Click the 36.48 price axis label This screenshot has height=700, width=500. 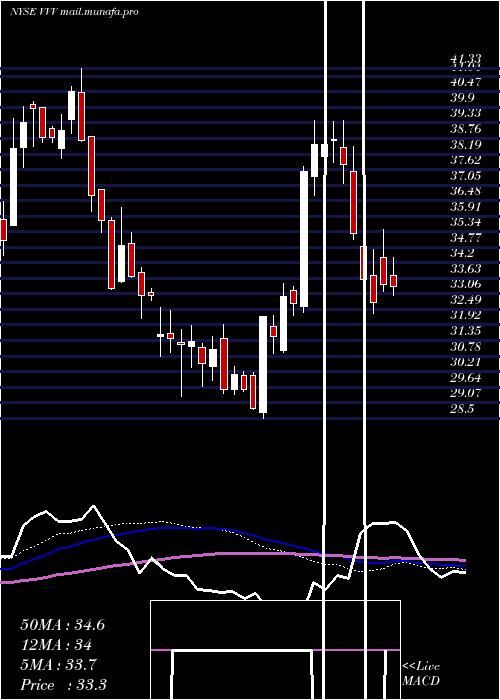click(465, 191)
